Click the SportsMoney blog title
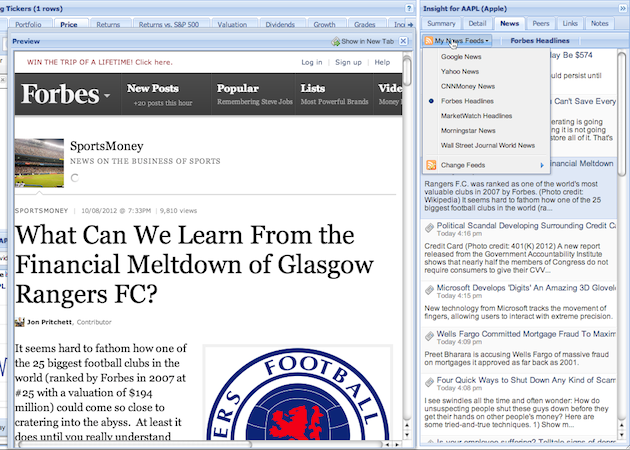630x450 pixels. click(106, 146)
